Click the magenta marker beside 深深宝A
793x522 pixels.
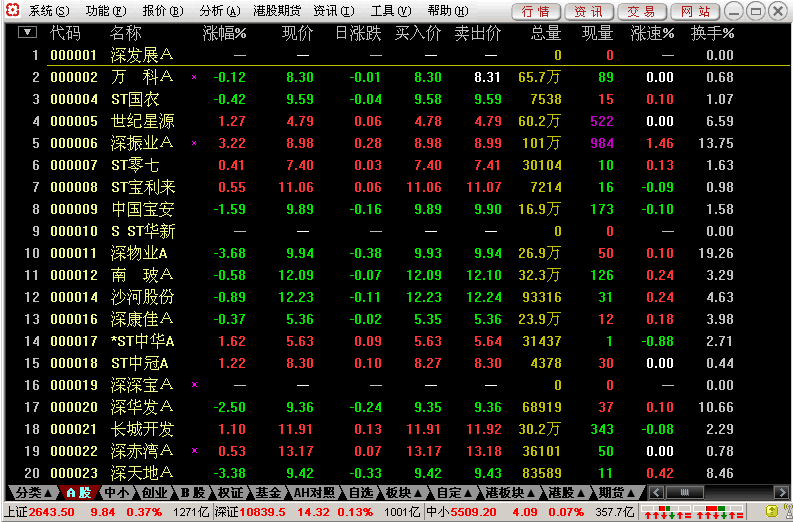point(194,385)
